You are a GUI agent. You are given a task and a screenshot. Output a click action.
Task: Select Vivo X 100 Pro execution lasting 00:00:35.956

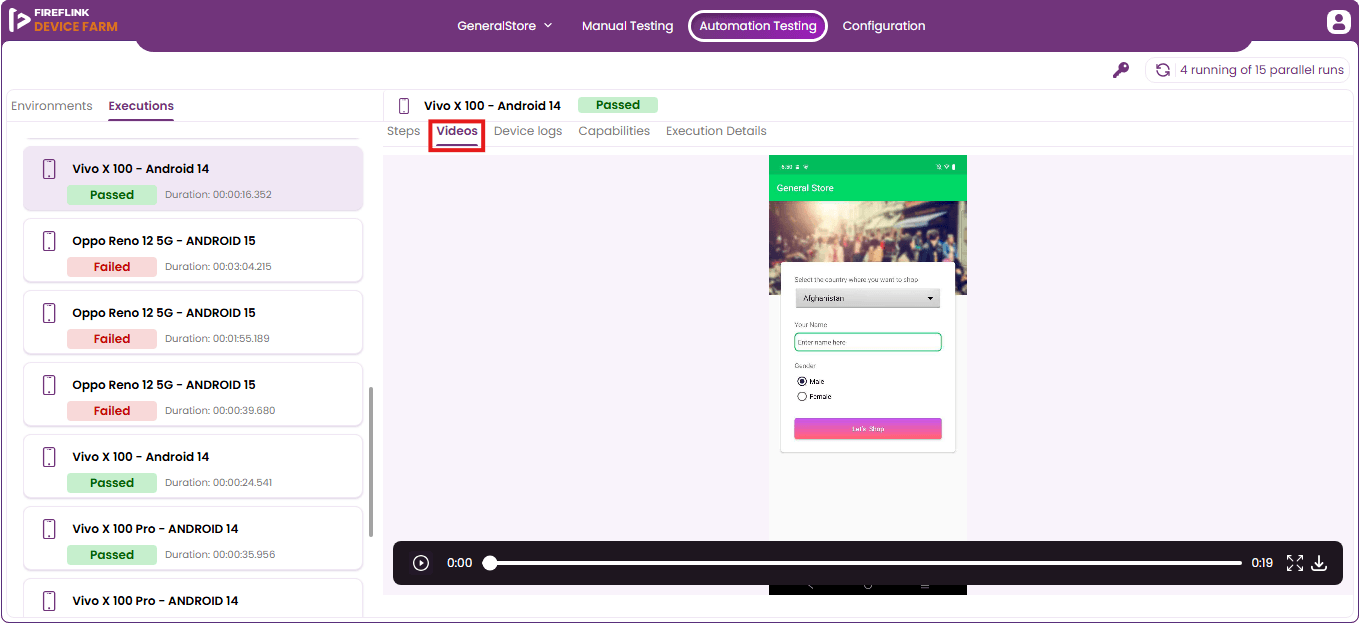193,539
